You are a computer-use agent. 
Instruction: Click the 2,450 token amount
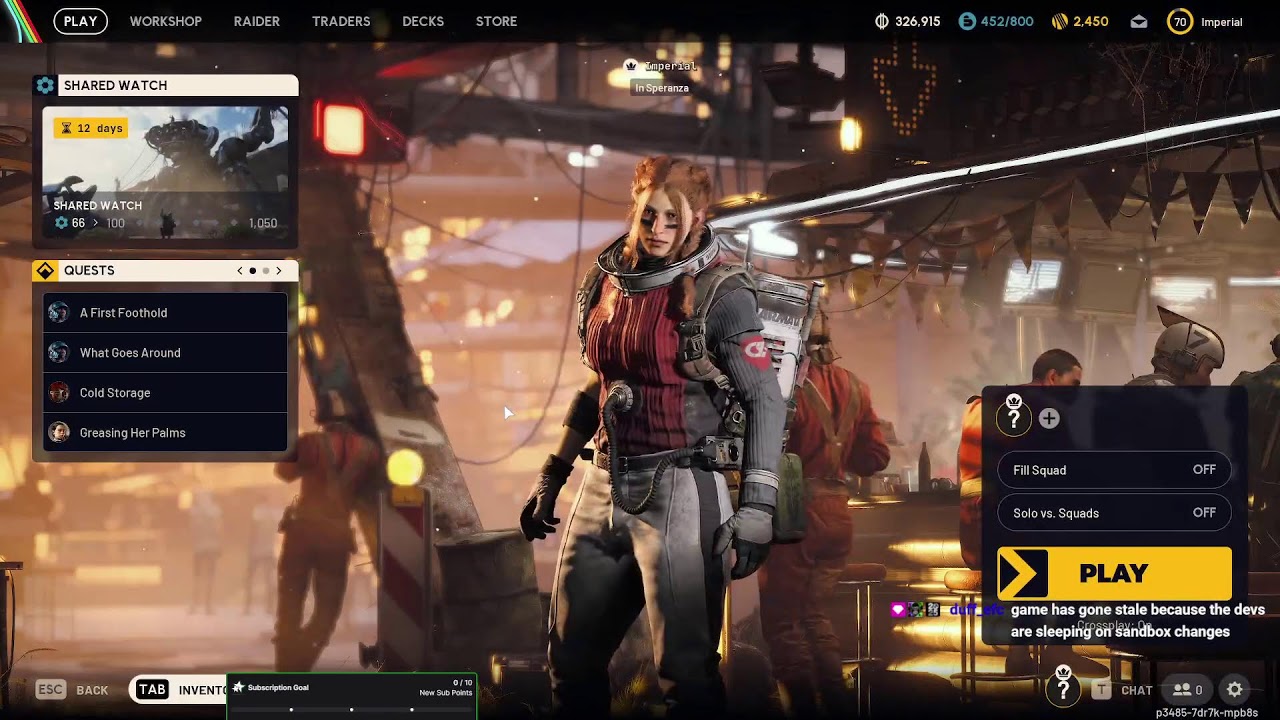tap(1091, 22)
